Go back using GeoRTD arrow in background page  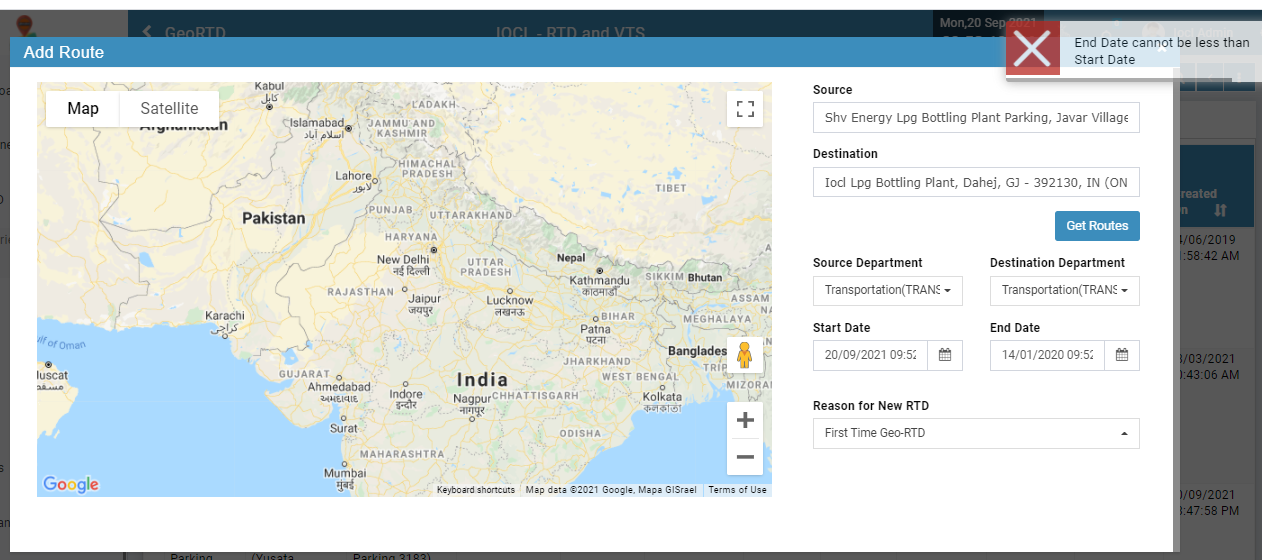pos(147,32)
